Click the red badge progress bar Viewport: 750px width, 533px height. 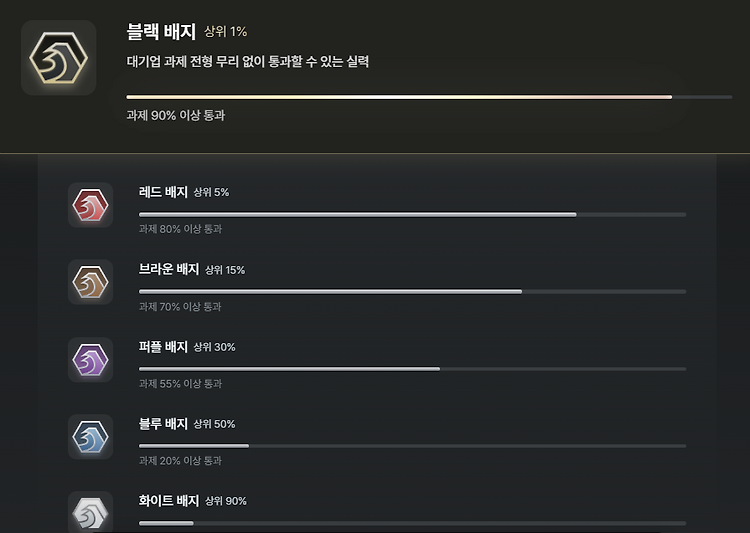tap(412, 215)
